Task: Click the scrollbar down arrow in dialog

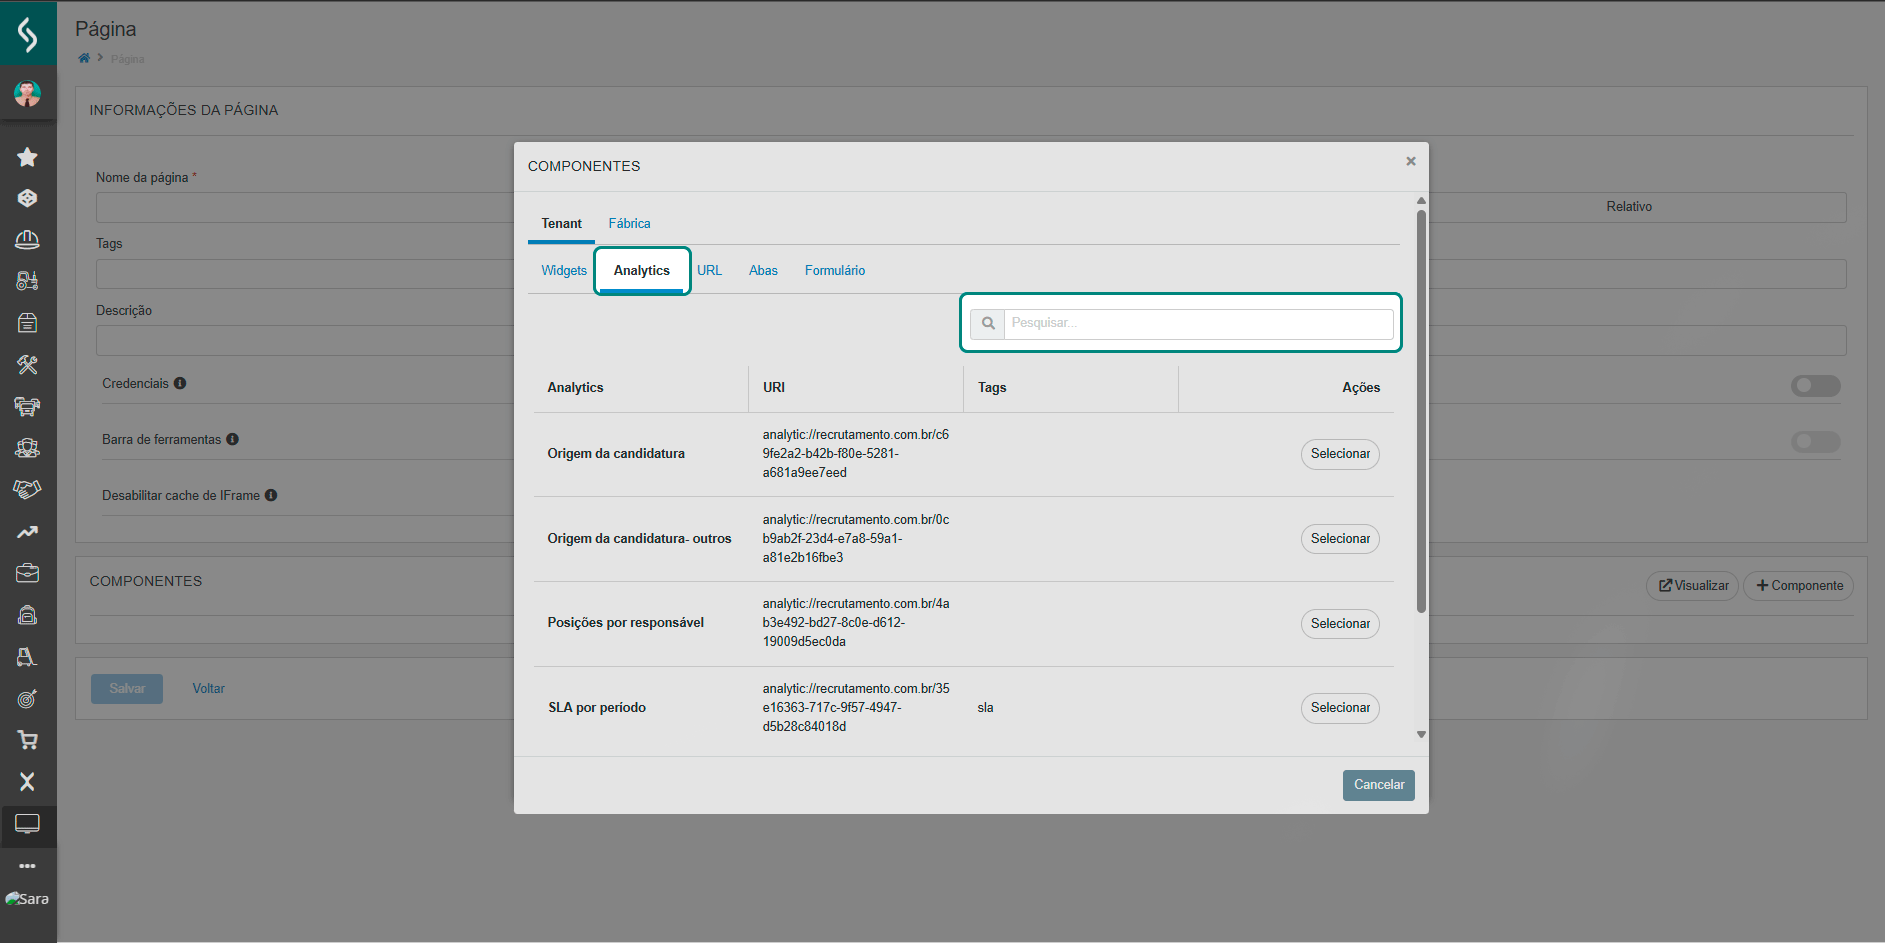Action: click(x=1421, y=735)
